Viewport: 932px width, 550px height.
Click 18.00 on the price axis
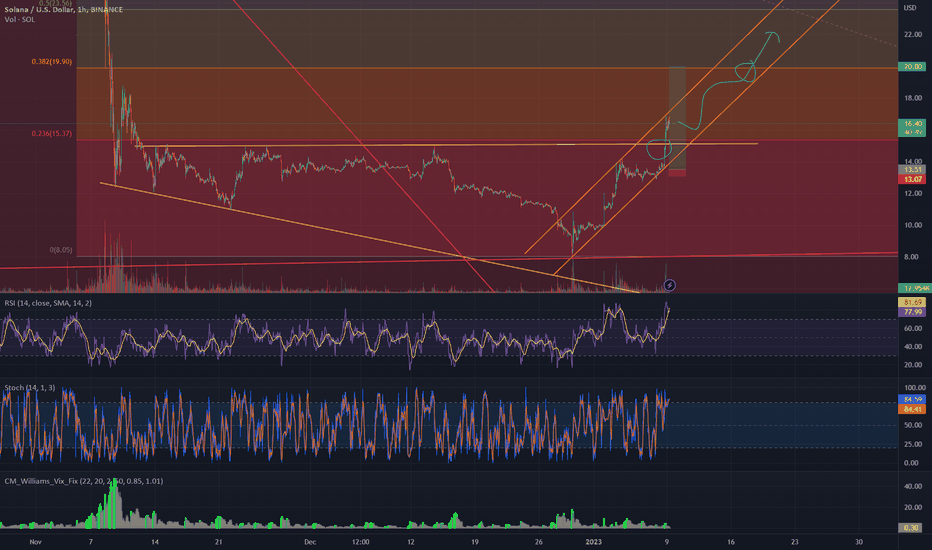[913, 98]
